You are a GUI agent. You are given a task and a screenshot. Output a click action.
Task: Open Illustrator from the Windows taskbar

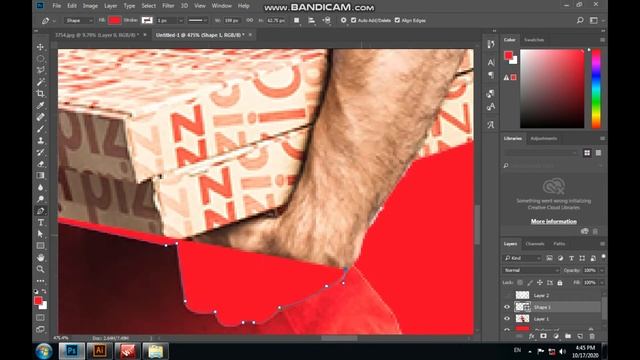[99, 351]
